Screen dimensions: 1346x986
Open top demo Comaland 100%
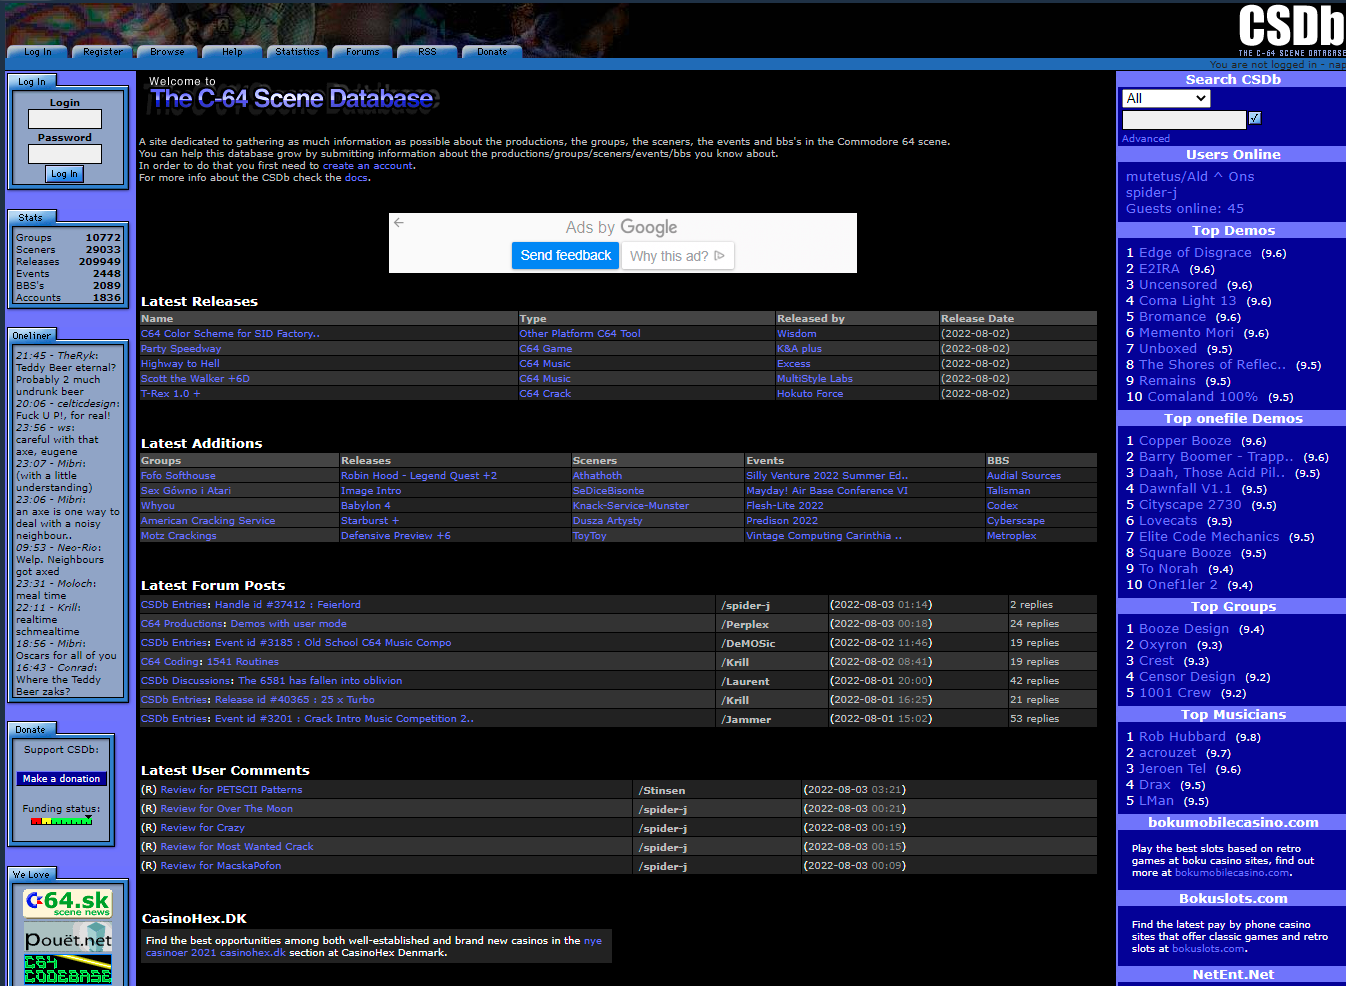tap(1203, 397)
